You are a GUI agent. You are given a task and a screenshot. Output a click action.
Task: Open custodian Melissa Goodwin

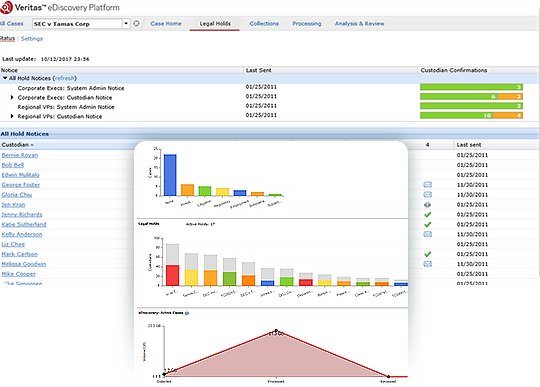pyautogui.click(x=24, y=264)
